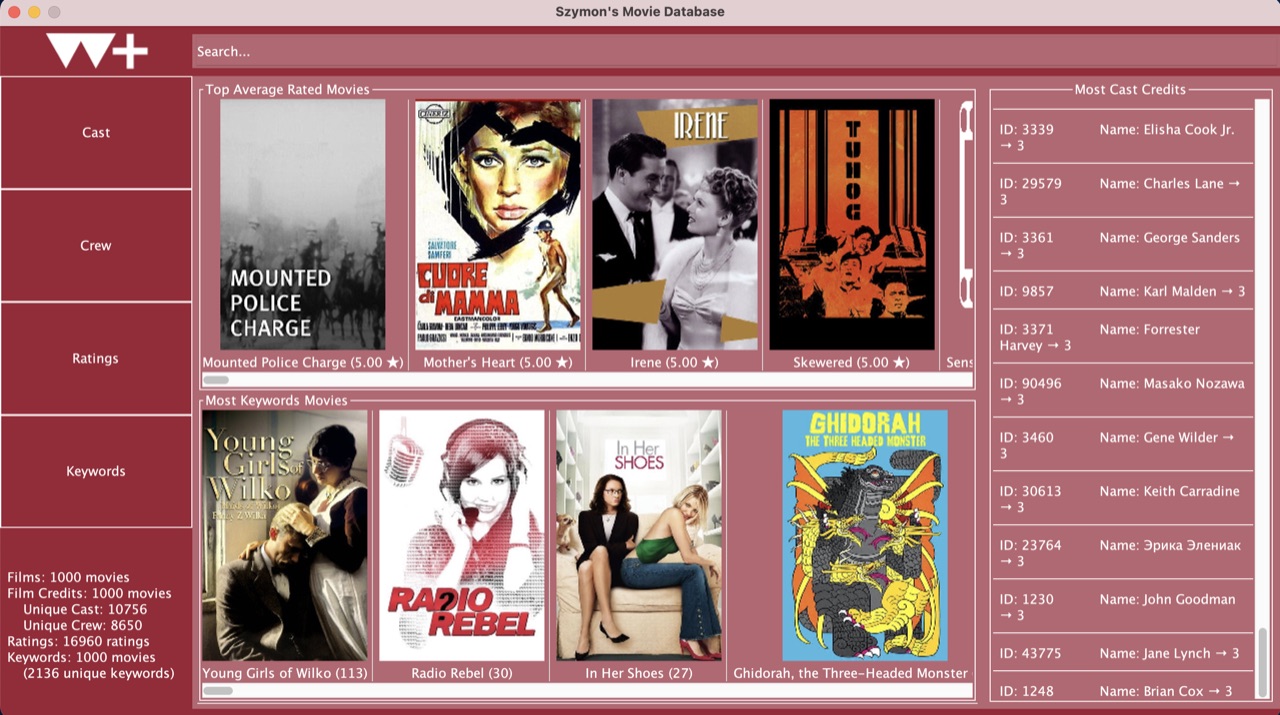Image resolution: width=1280 pixels, height=715 pixels.
Task: Select the In Her Shoes poster
Action: pyautogui.click(x=639, y=535)
